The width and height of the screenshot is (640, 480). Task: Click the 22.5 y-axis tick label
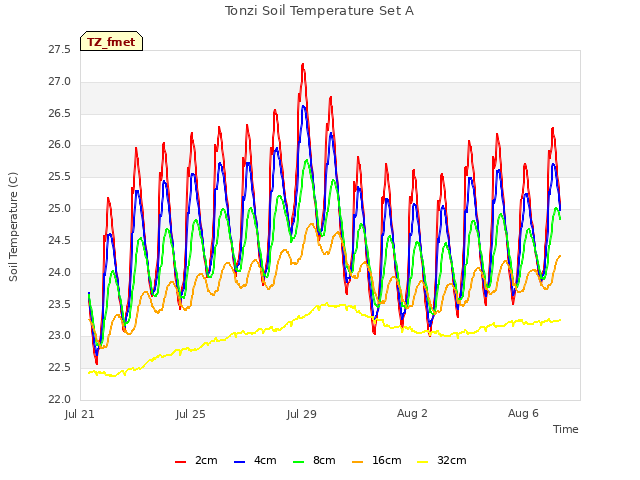[60, 368]
